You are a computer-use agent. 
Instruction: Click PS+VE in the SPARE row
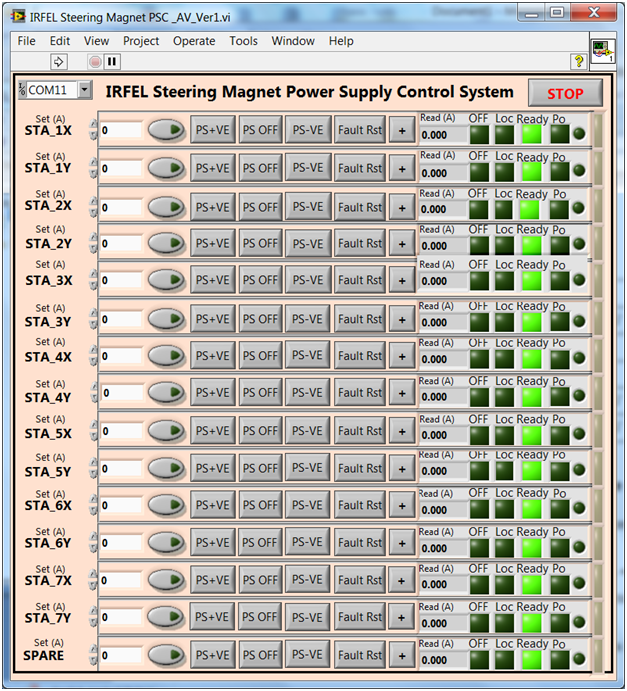[x=213, y=655]
